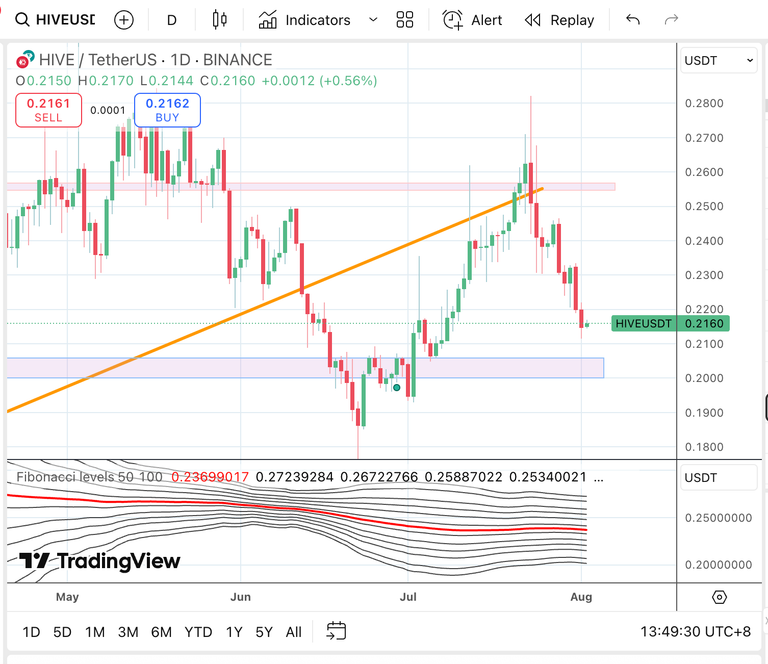Open the Indicators dialog
Image resolution: width=768 pixels, height=664 pixels.
[x=304, y=20]
